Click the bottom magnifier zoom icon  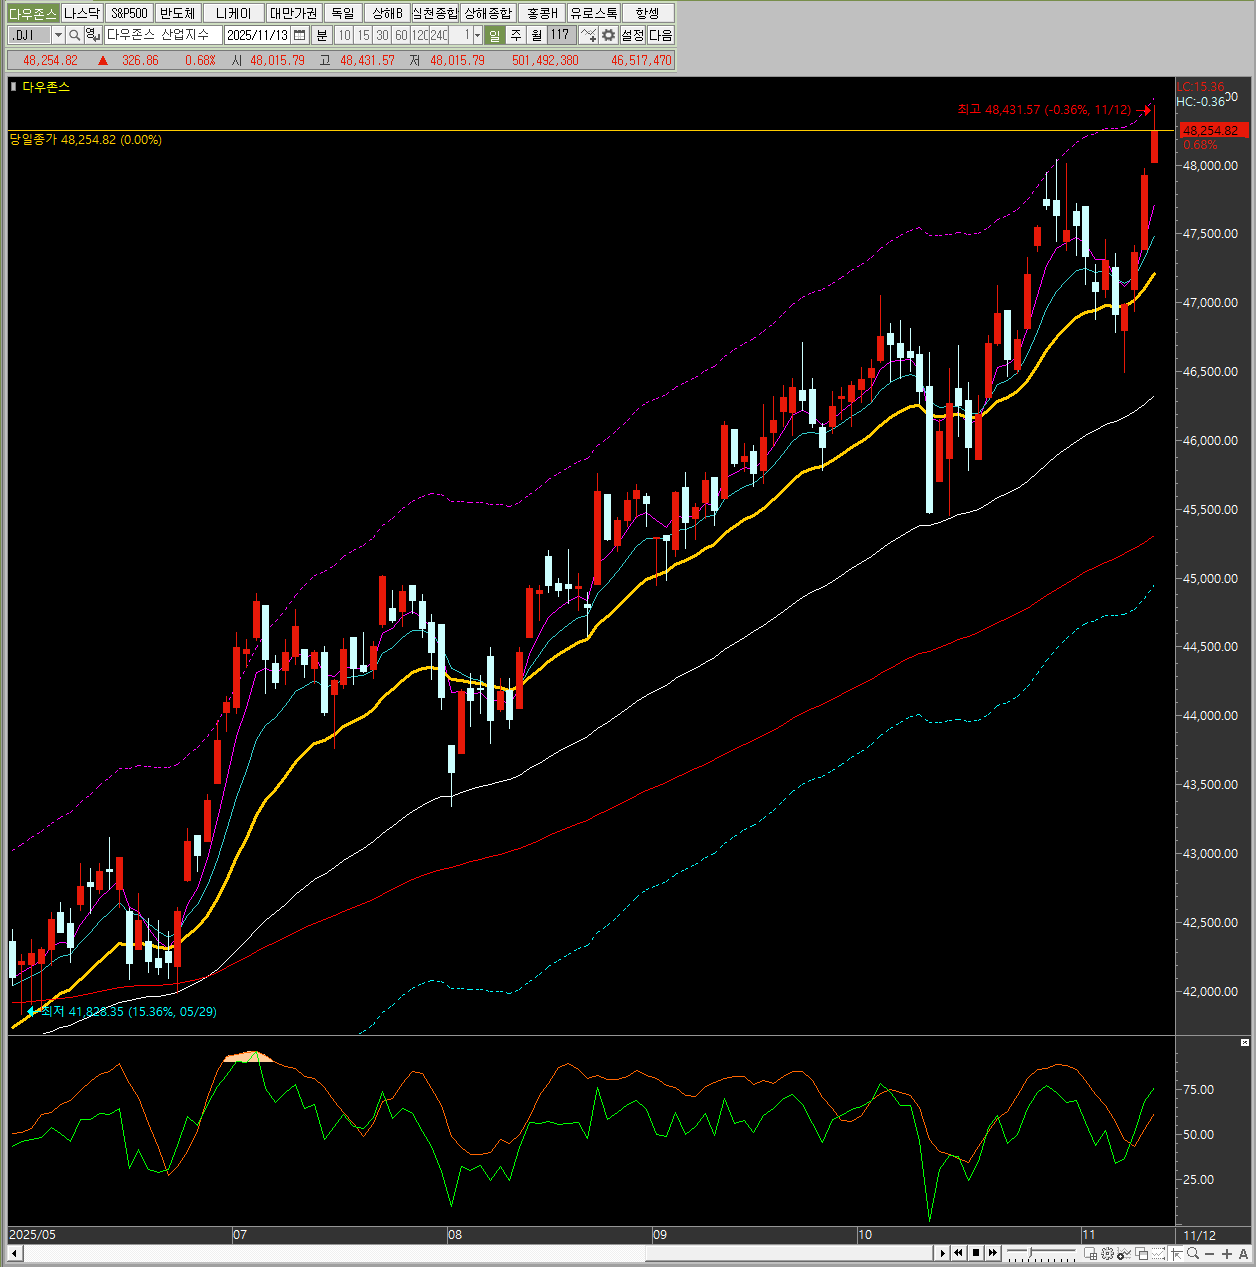tap(1193, 1253)
